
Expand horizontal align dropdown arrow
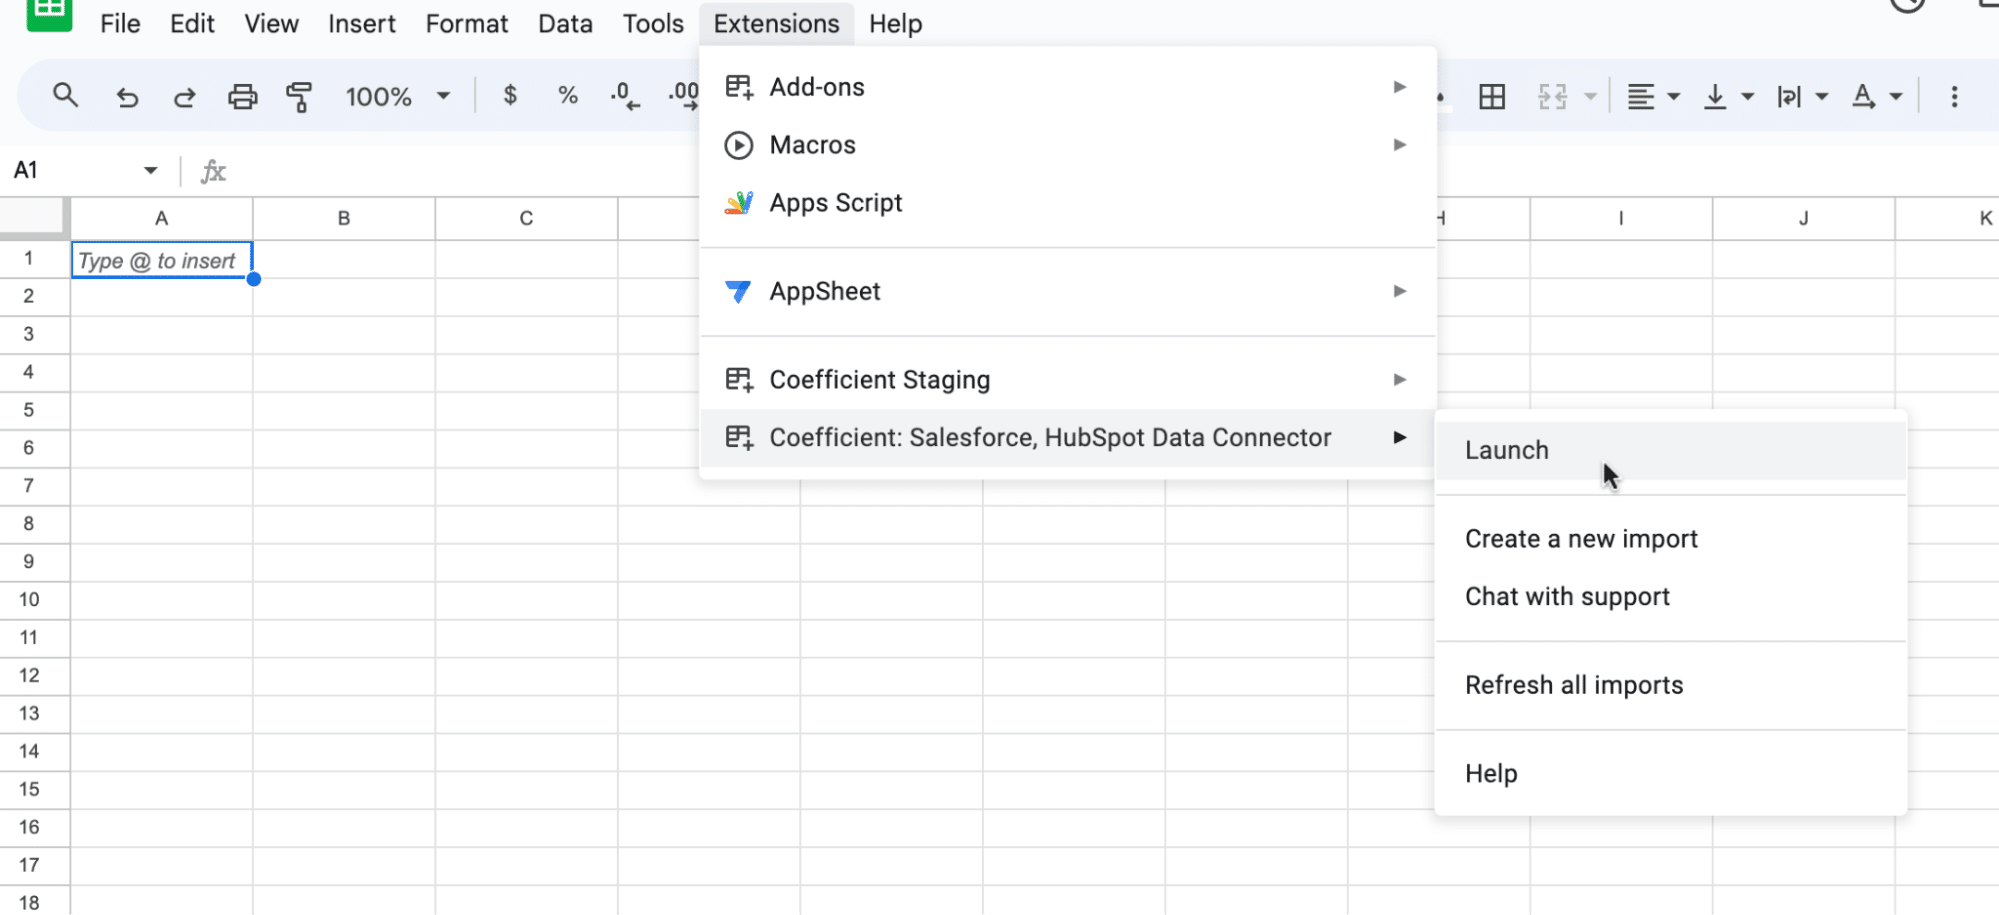point(1673,97)
